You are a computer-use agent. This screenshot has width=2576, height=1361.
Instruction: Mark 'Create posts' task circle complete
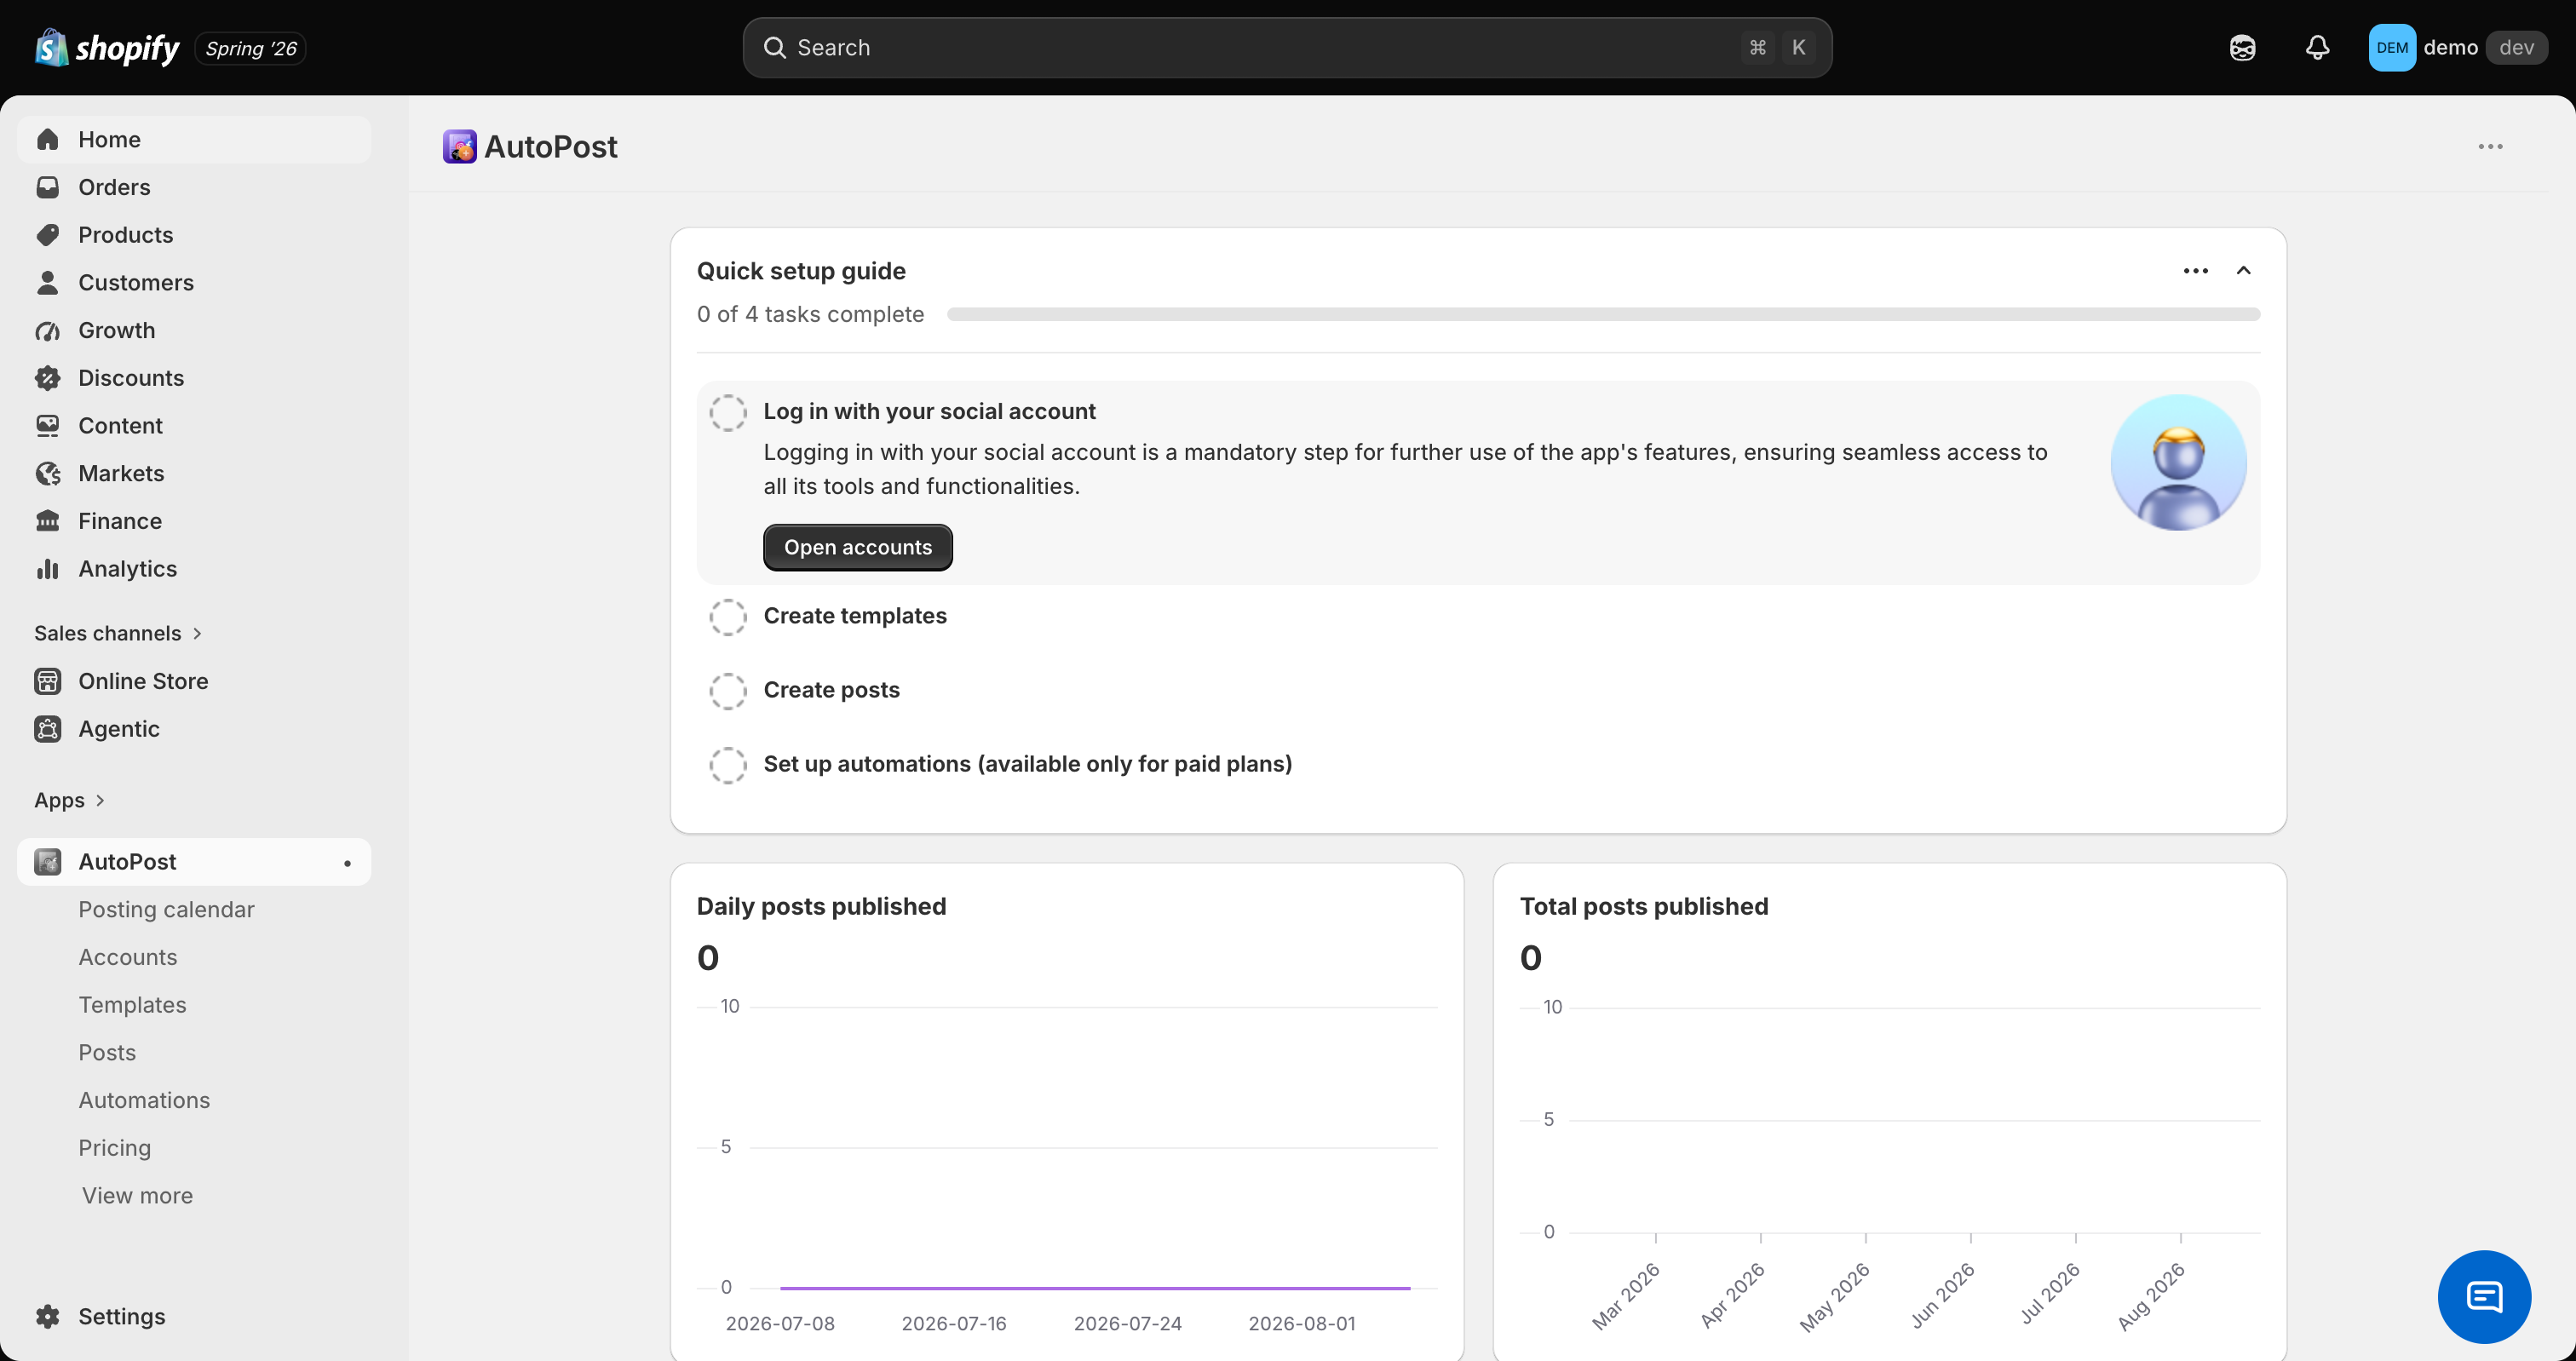click(x=728, y=691)
